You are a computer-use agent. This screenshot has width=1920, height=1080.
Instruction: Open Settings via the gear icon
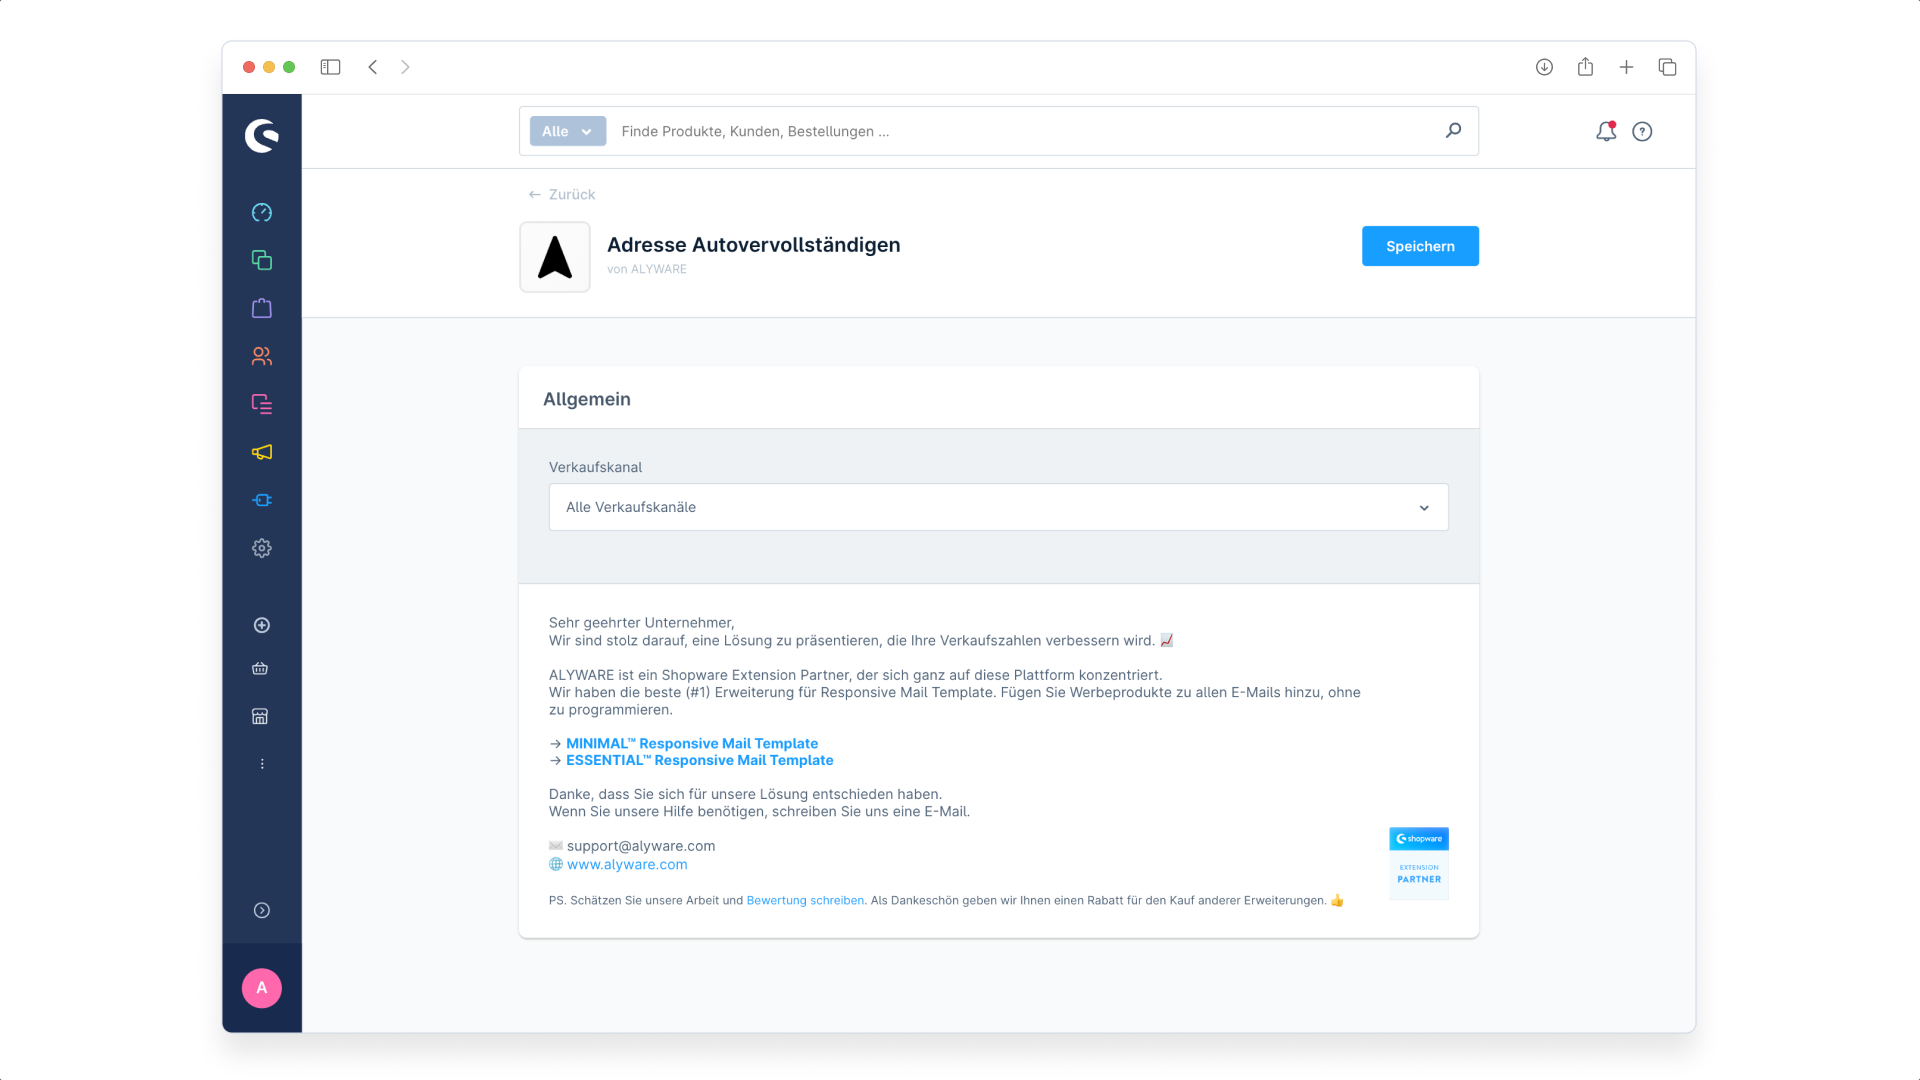tap(261, 548)
